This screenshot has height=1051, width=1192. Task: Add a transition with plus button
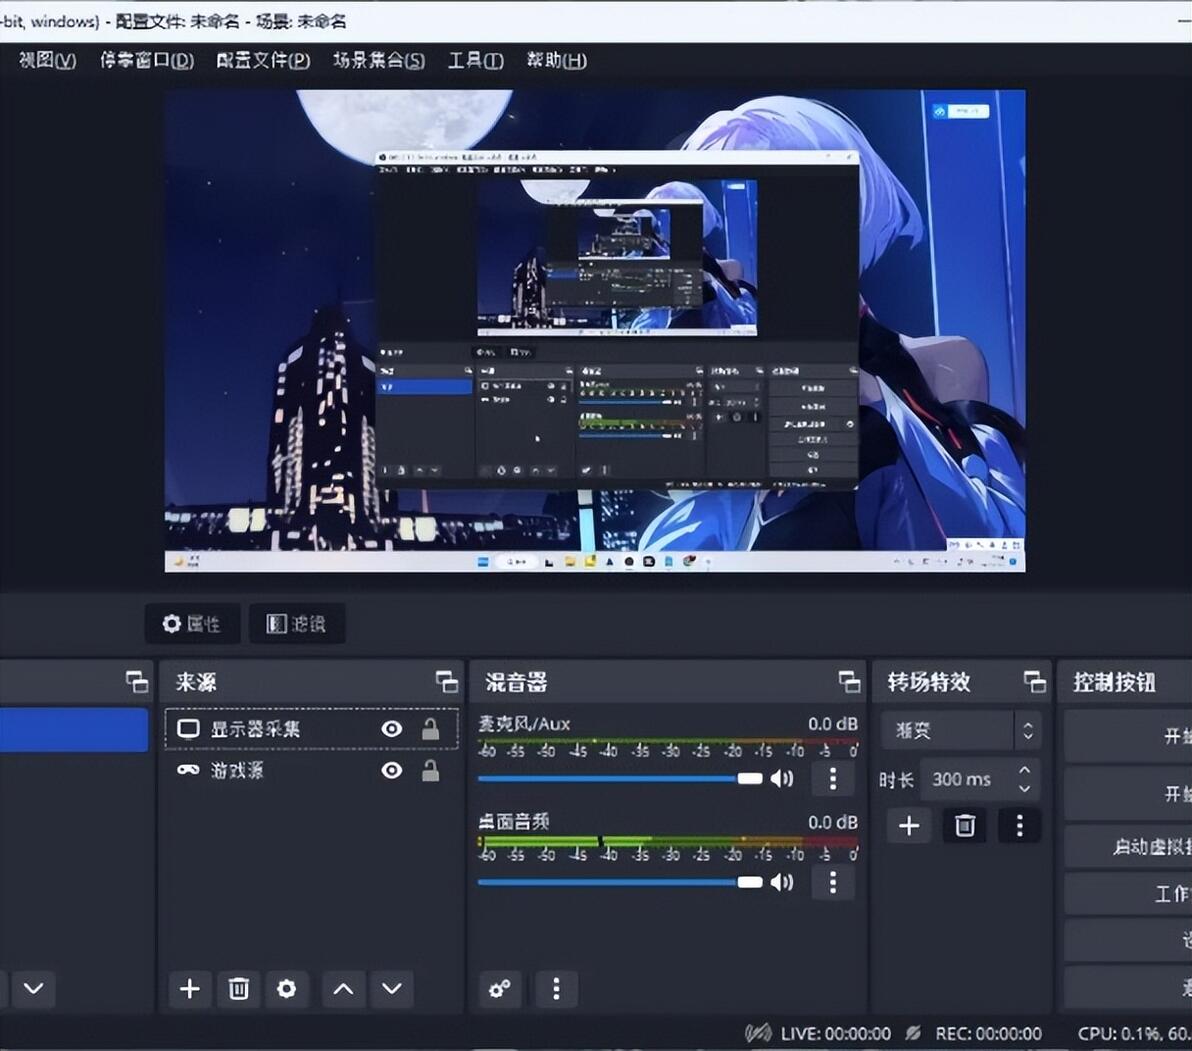pyautogui.click(x=909, y=825)
